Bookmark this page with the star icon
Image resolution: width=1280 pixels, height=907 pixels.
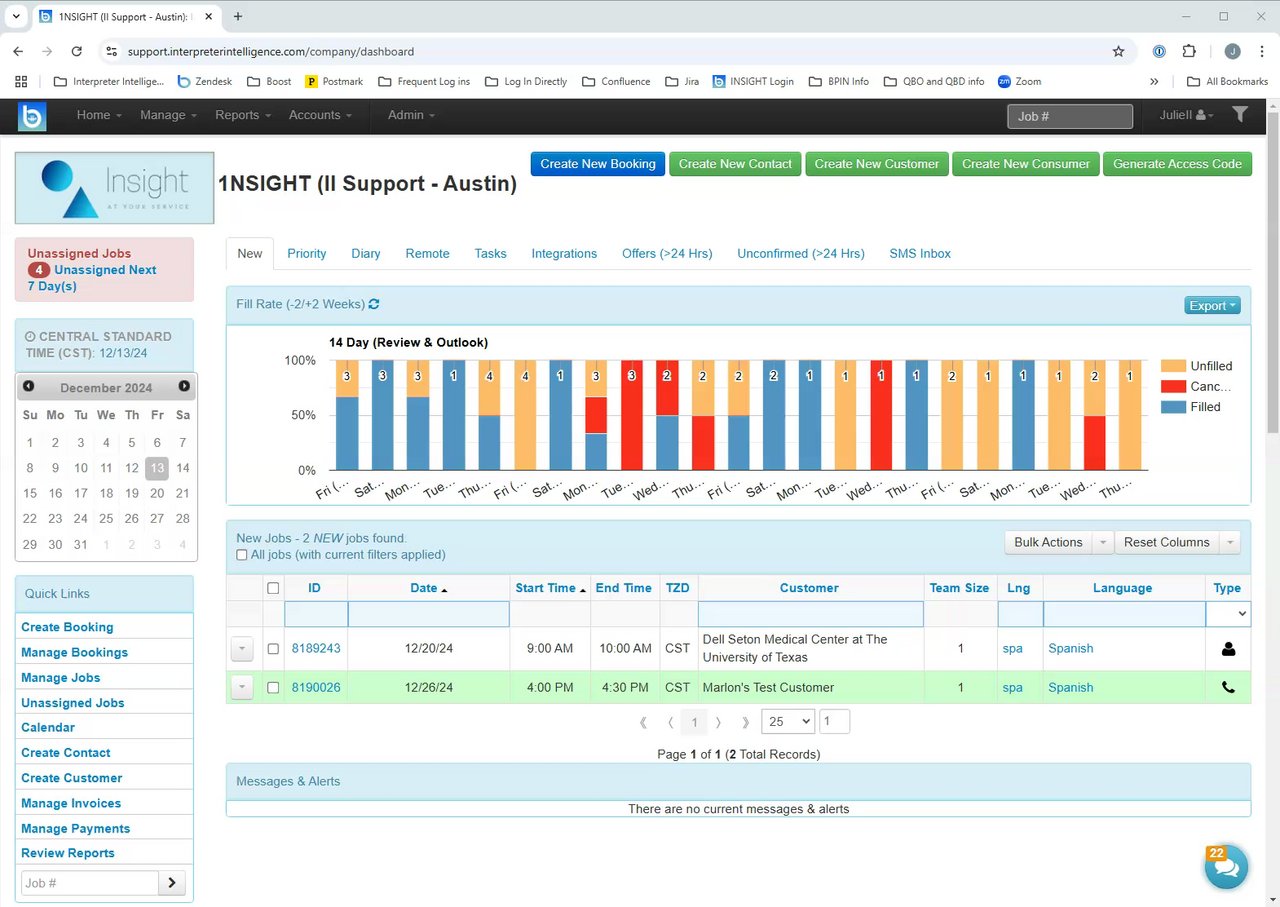pos(1118,51)
